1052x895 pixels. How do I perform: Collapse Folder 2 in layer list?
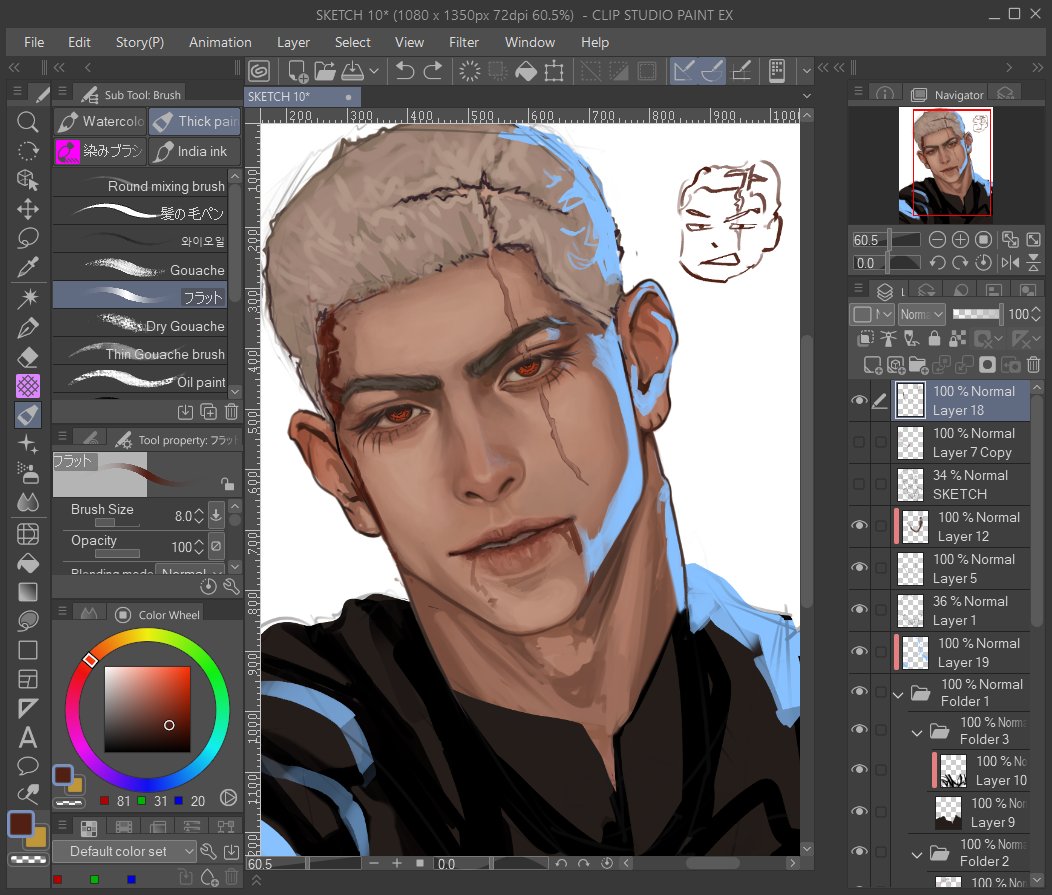(x=917, y=855)
